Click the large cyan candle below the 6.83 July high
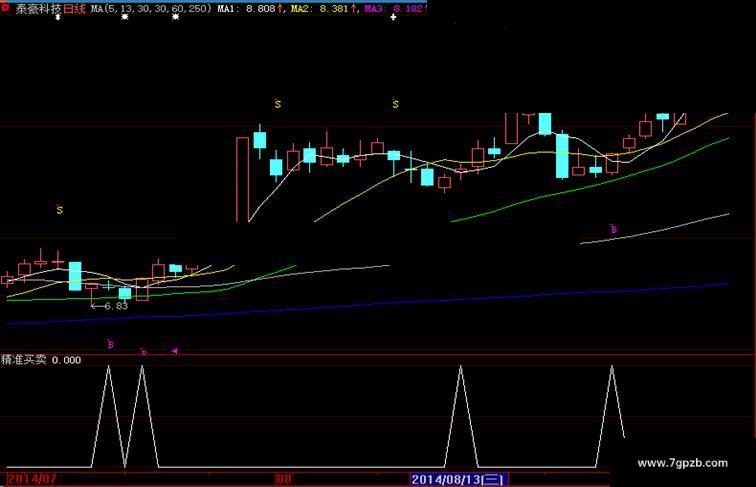 pyautogui.click(x=75, y=276)
